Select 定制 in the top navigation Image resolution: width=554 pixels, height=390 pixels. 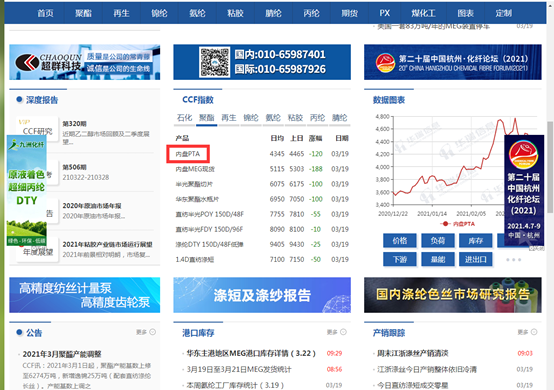click(x=503, y=13)
